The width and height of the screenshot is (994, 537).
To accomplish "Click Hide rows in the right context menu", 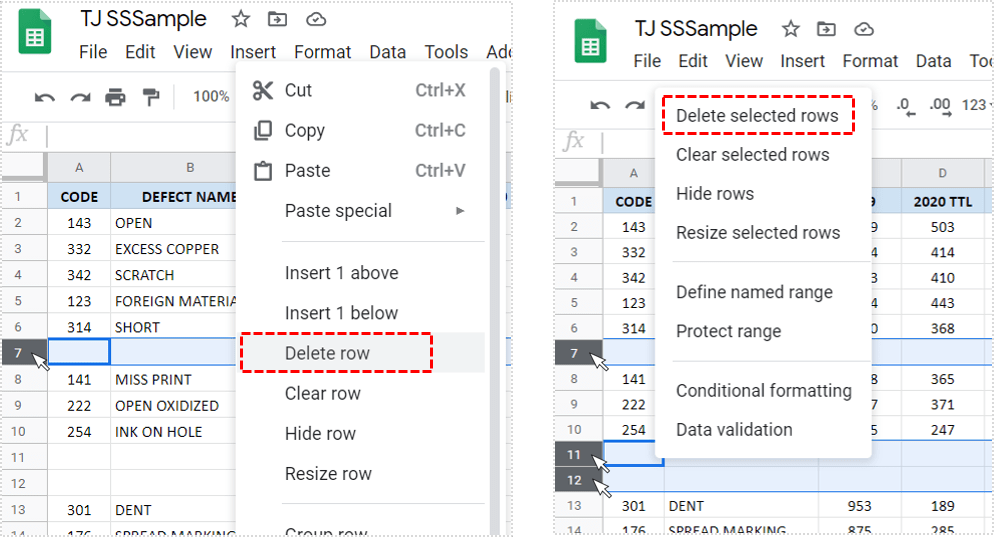I will tap(715, 194).
